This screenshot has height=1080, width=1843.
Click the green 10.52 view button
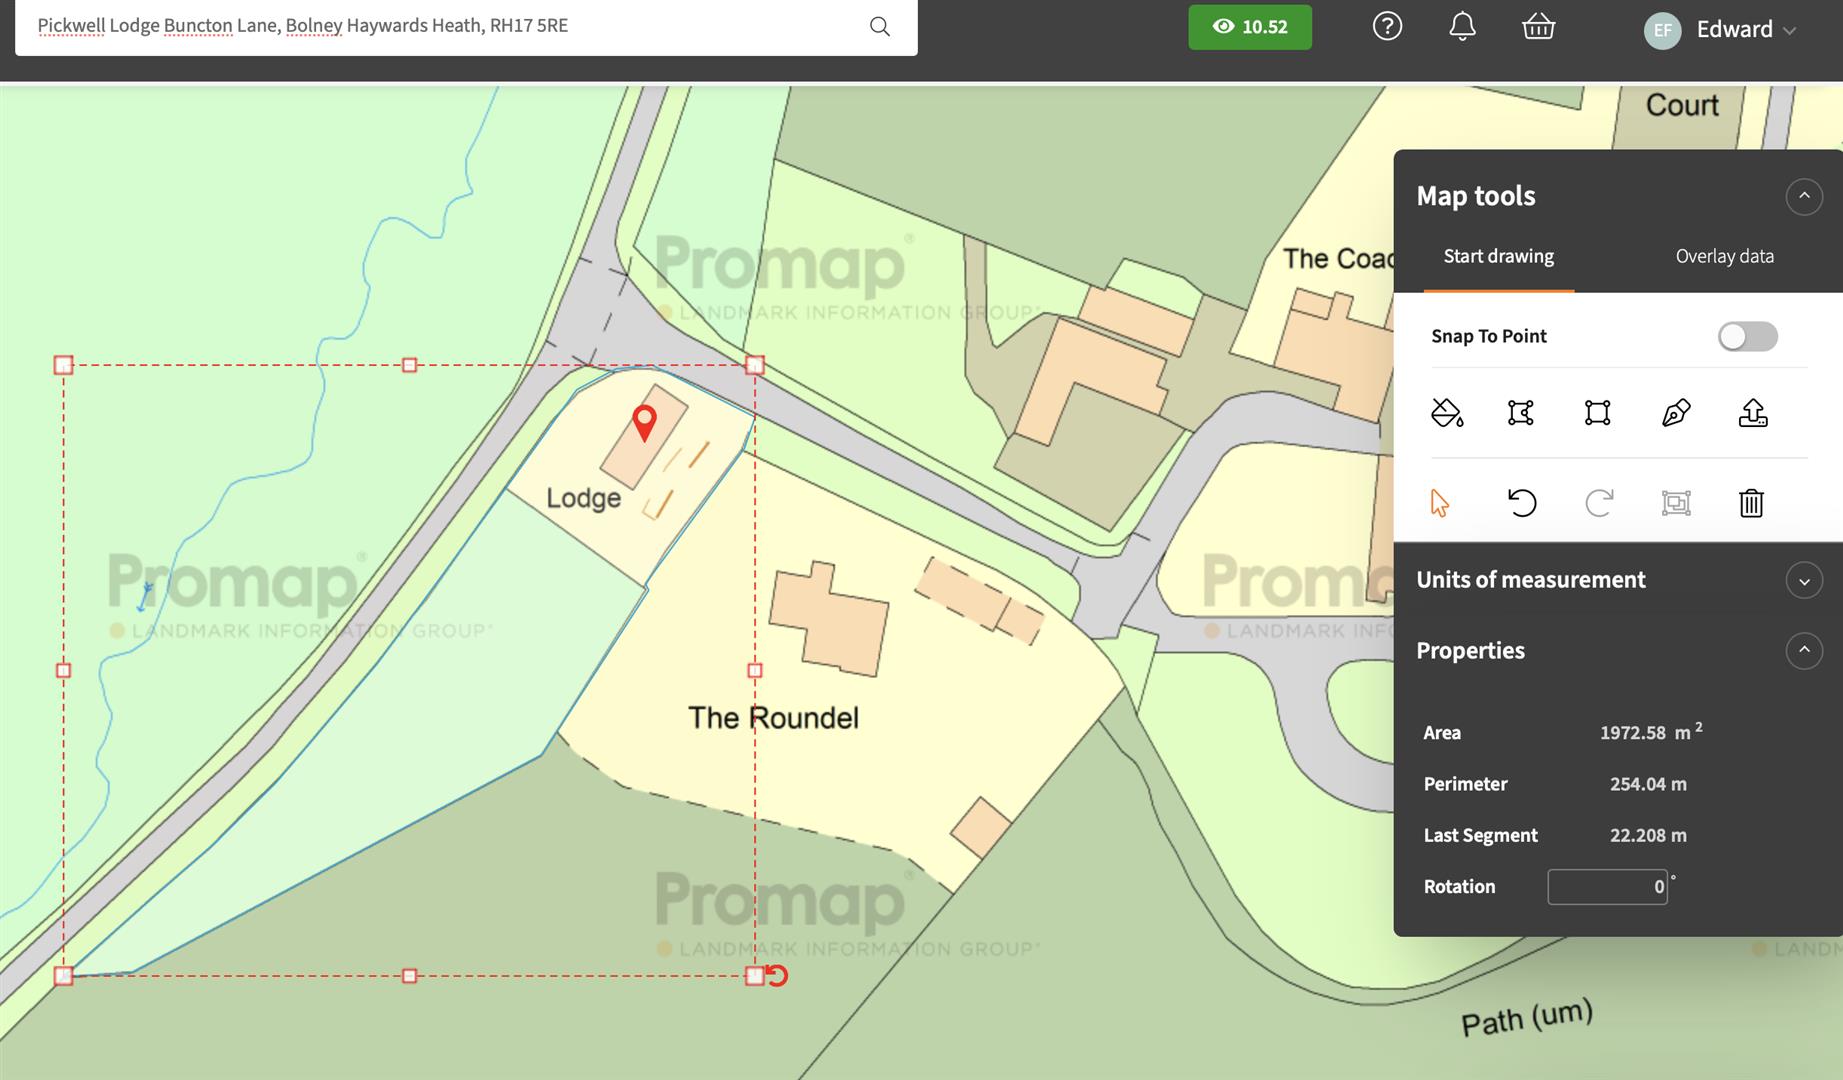click(1250, 27)
